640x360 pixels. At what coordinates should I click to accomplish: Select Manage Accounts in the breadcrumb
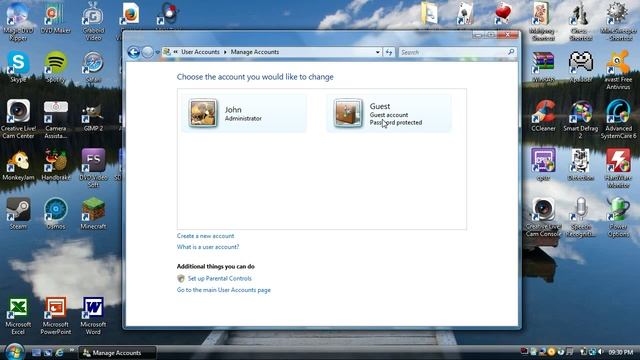[255, 52]
